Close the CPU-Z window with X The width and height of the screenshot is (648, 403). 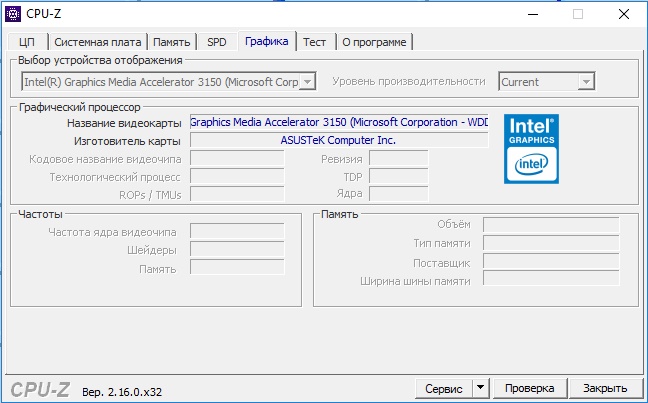[x=624, y=14]
